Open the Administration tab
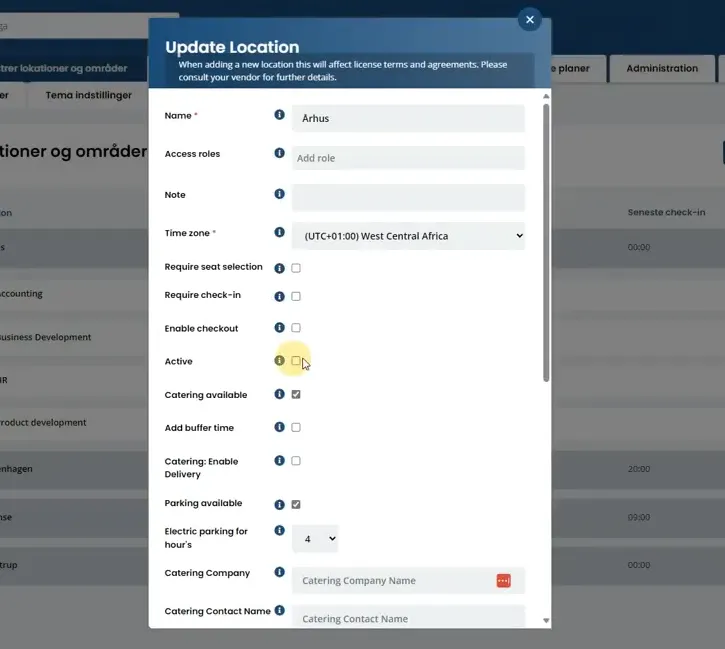The height and width of the screenshot is (649, 725). (662, 68)
